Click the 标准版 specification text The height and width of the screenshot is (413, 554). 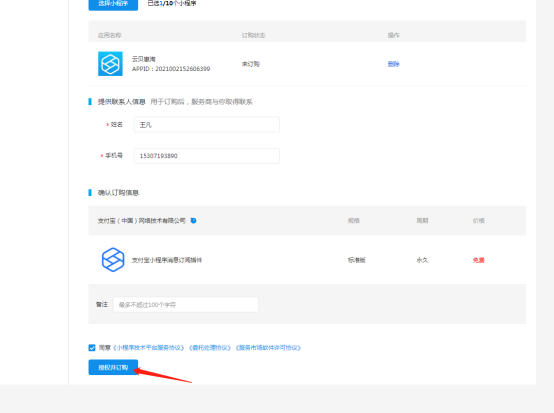click(357, 260)
